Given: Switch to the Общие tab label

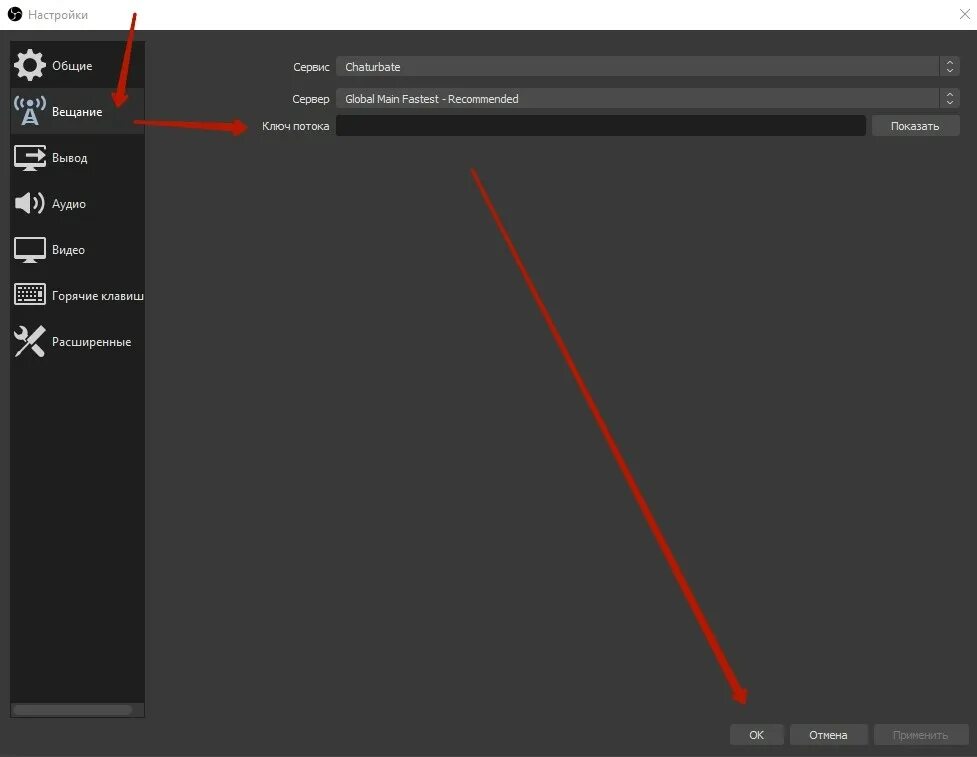Looking at the screenshot, I should [72, 65].
